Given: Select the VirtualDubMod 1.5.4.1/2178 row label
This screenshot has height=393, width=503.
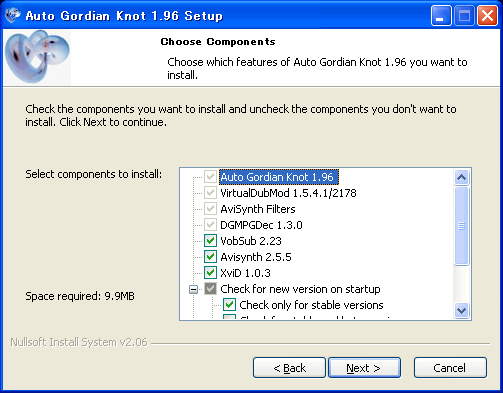Looking at the screenshot, I should click(x=288, y=193).
